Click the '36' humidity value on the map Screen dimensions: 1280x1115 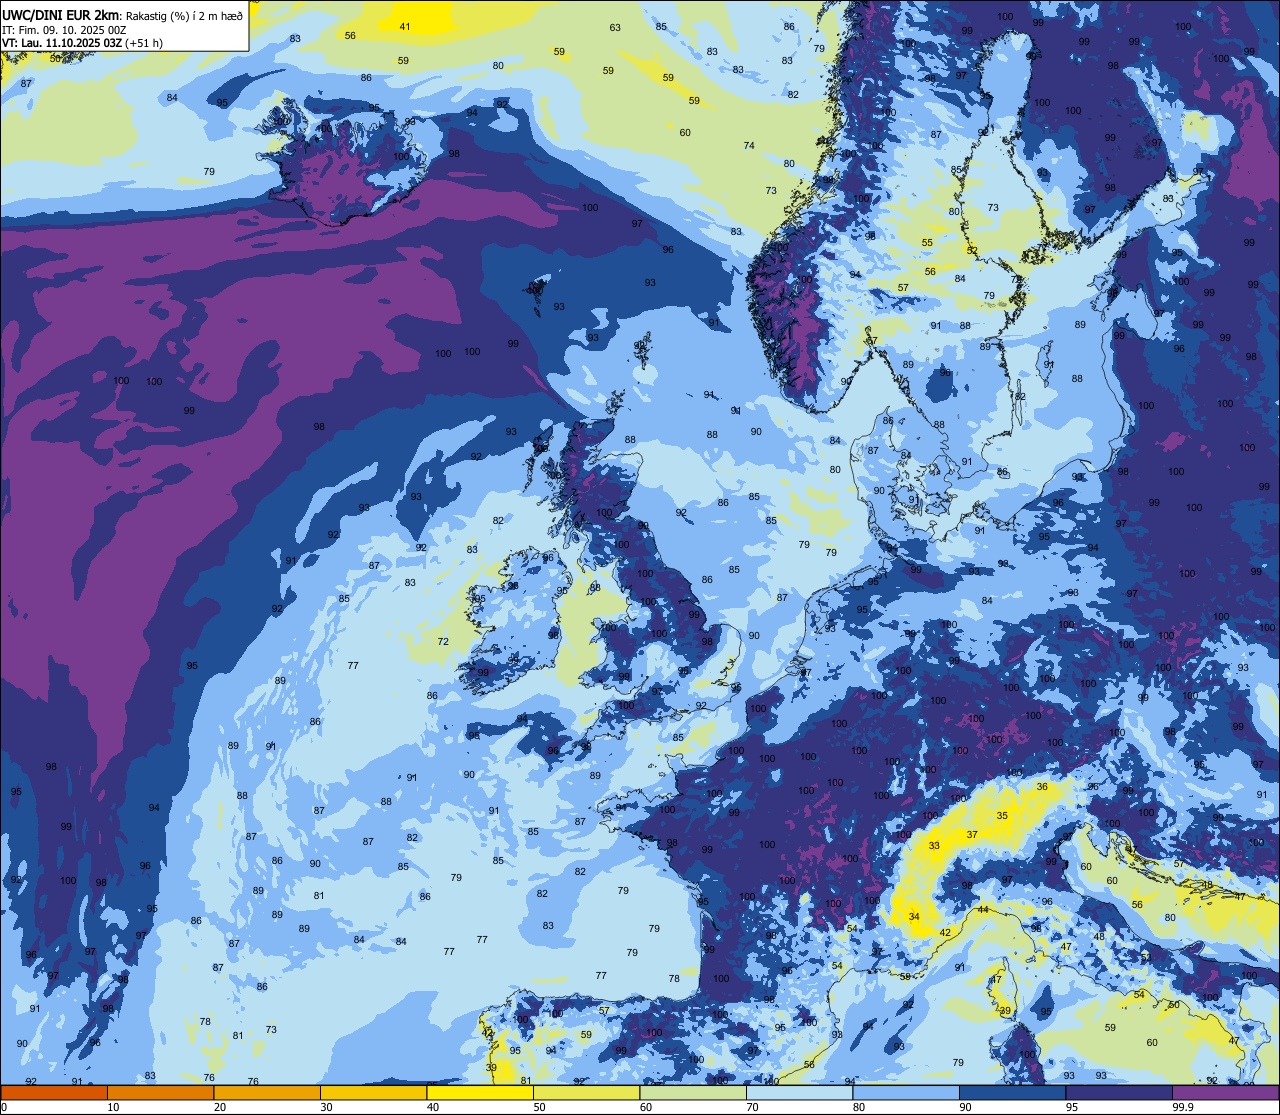1042,787
